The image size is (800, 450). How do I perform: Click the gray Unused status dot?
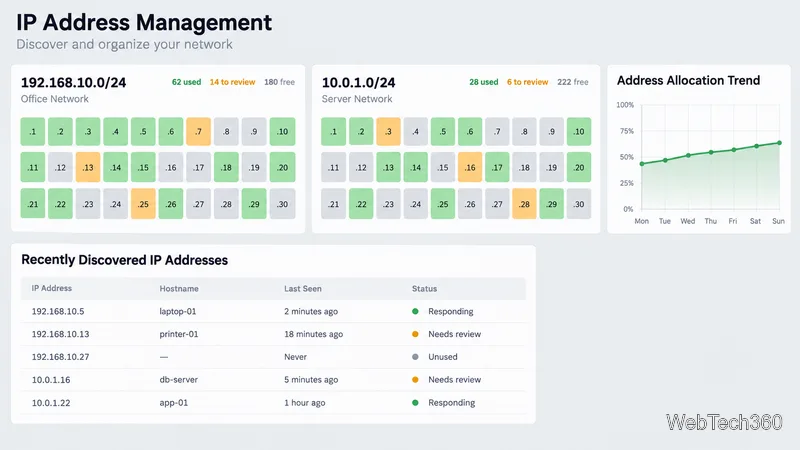tap(415, 357)
